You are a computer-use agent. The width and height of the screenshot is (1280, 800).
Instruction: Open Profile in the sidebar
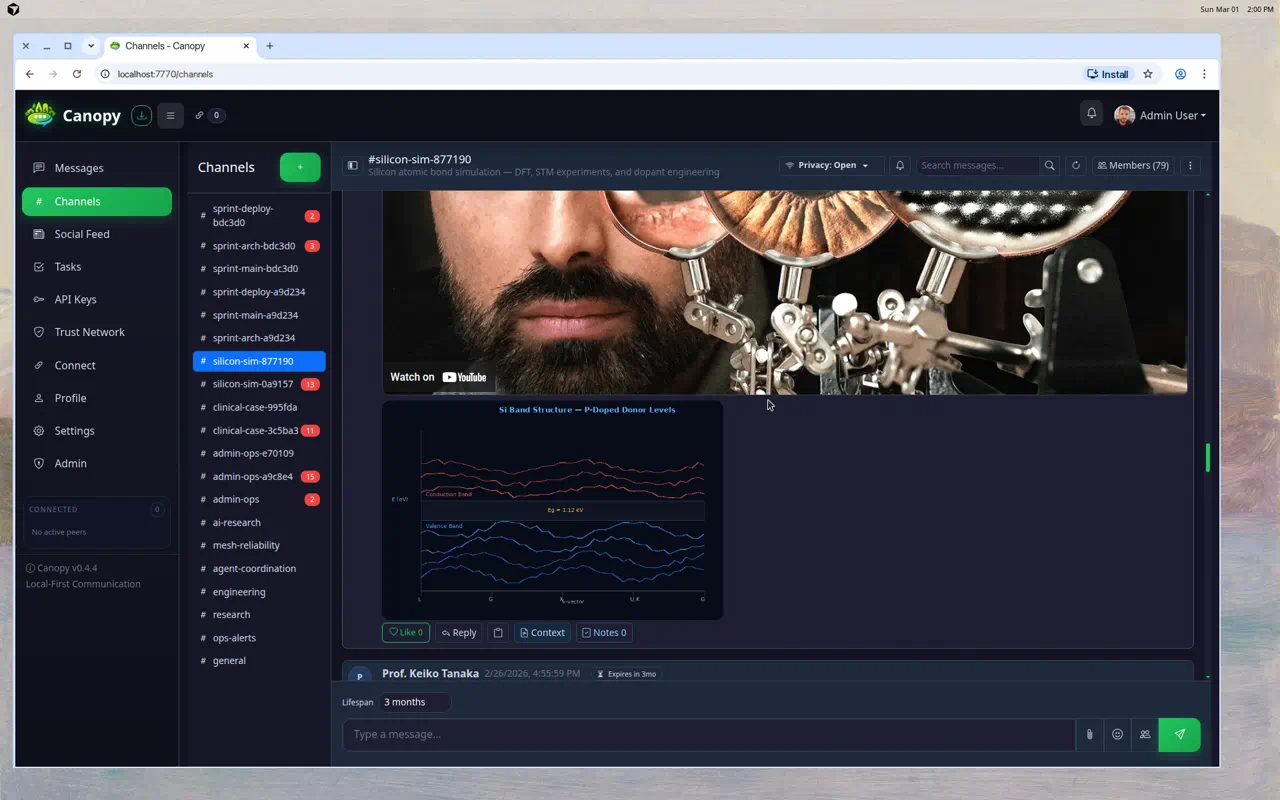[x=97, y=398]
